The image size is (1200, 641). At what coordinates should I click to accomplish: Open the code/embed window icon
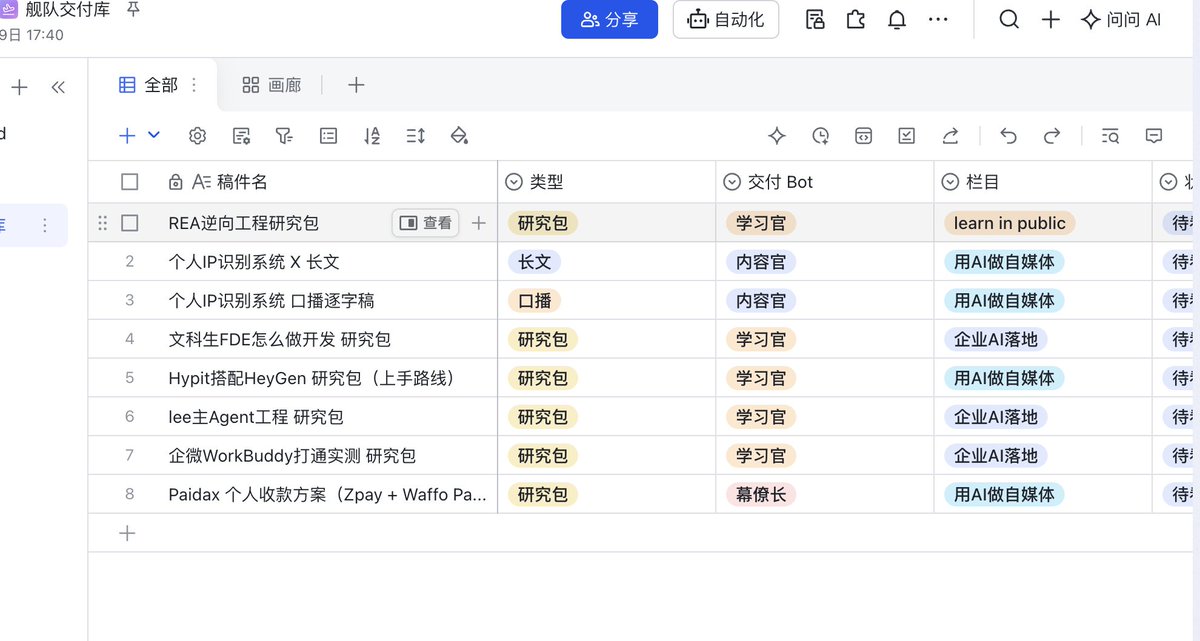[x=863, y=136]
